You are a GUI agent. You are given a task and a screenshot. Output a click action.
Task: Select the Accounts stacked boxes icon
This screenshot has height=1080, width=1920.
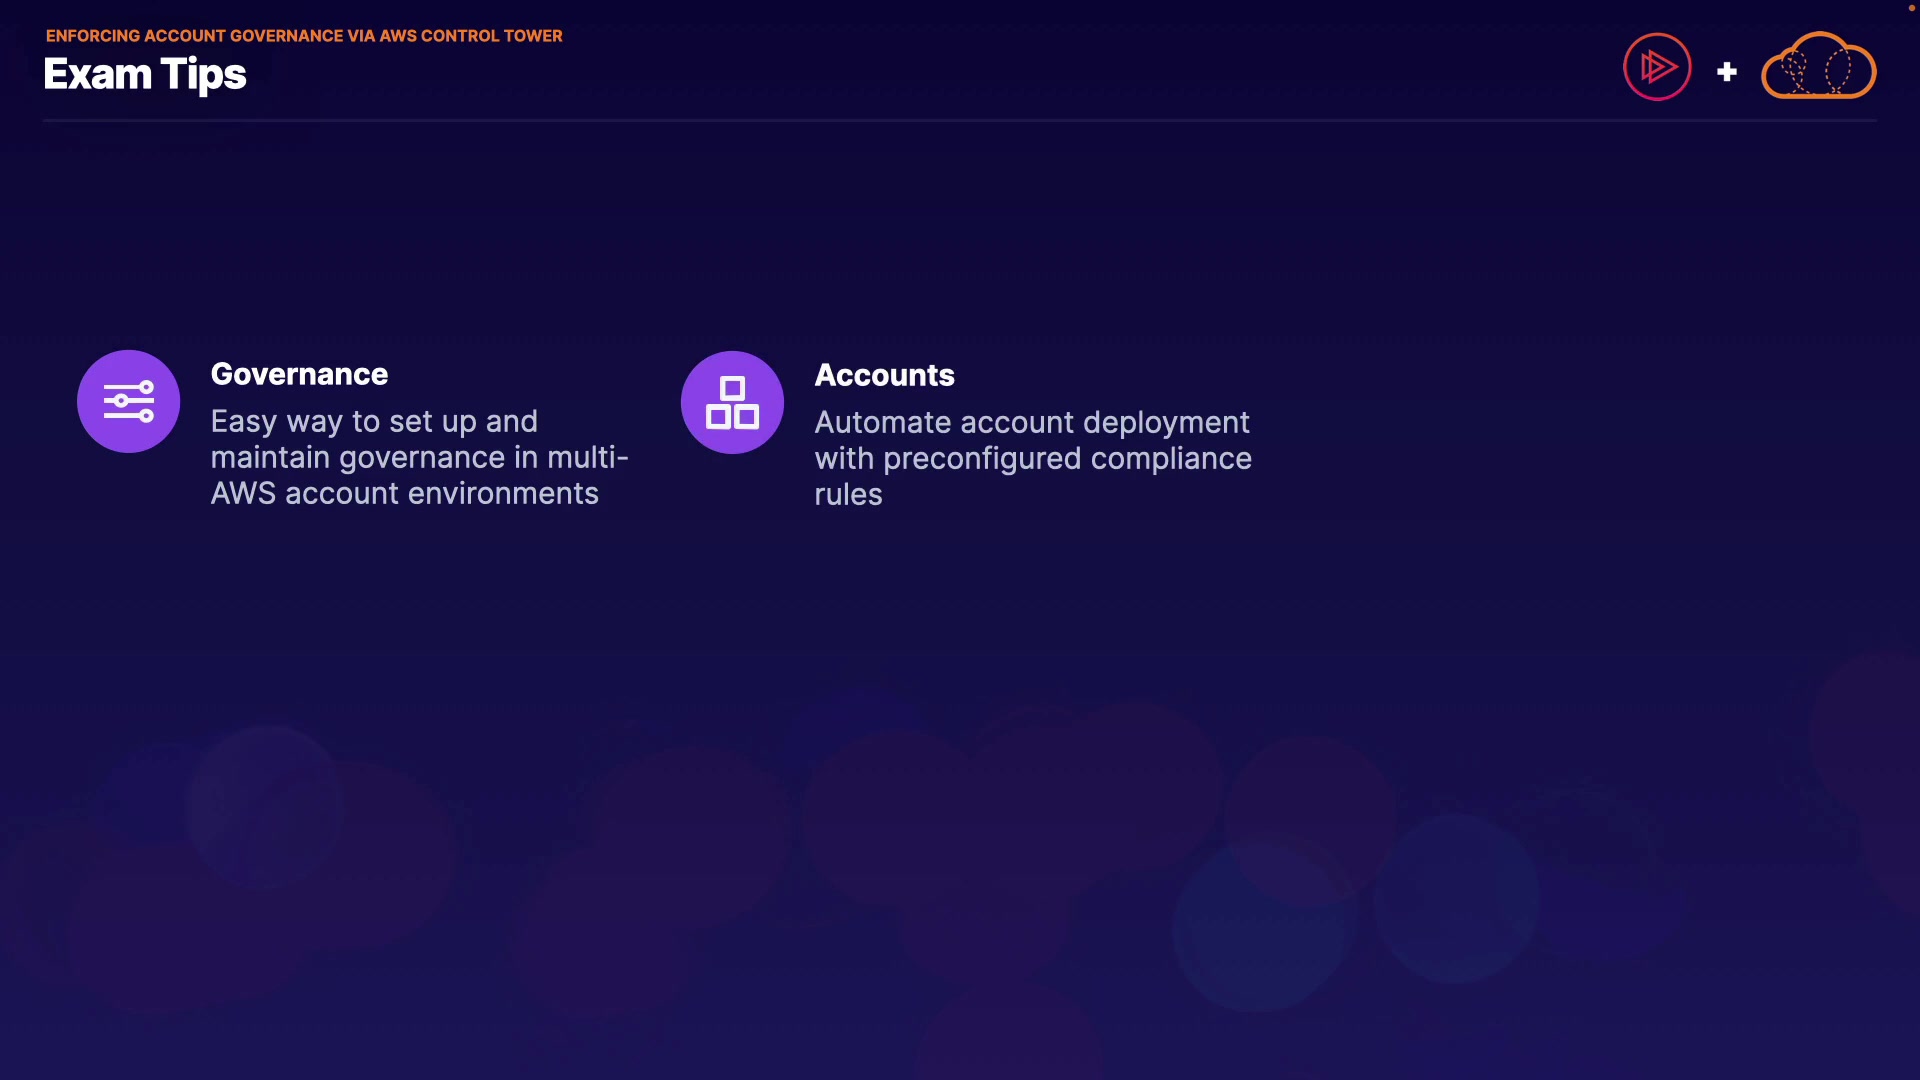click(x=732, y=402)
